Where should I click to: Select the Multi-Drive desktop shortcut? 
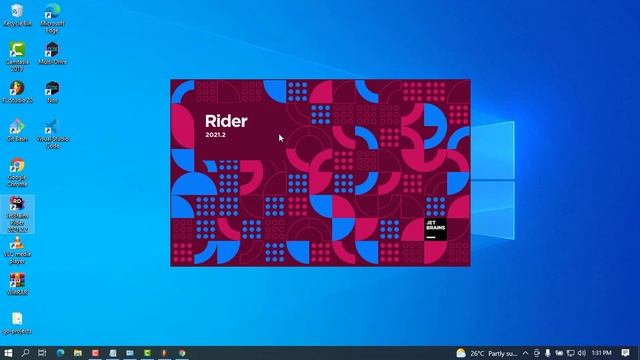click(x=52, y=53)
